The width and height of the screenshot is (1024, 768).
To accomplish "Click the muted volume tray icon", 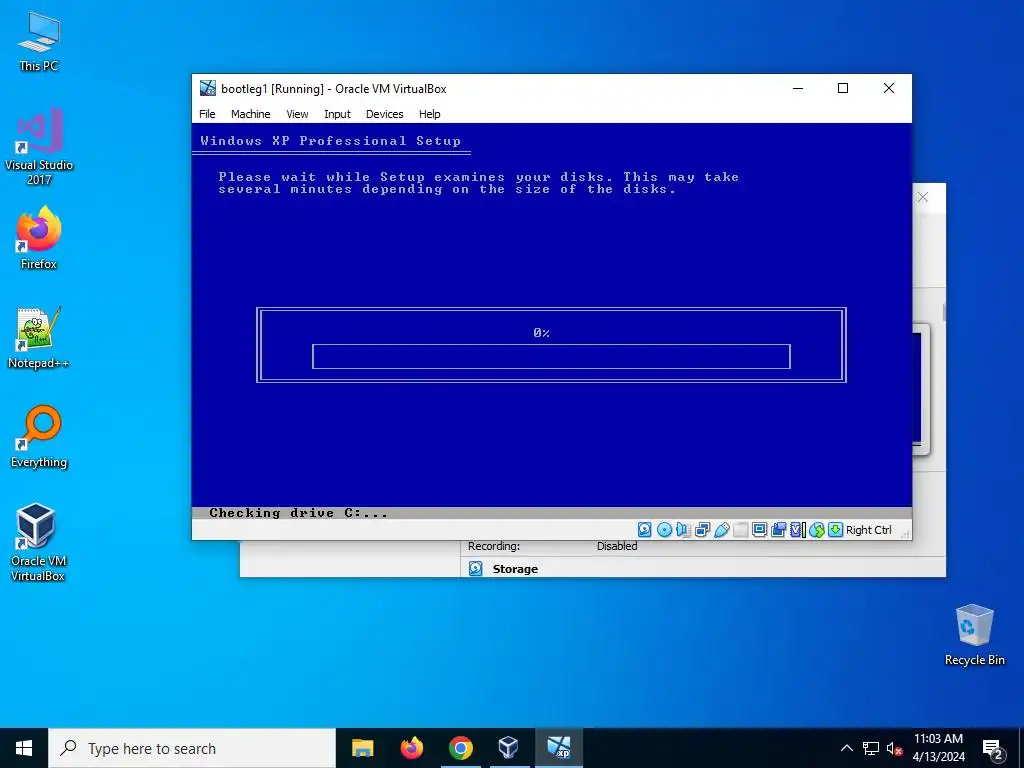I will point(894,748).
